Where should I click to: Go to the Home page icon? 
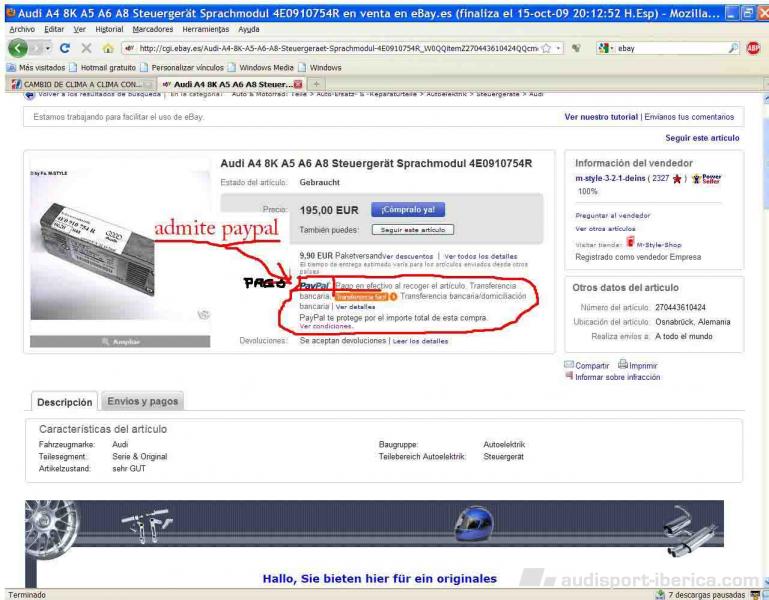[108, 48]
